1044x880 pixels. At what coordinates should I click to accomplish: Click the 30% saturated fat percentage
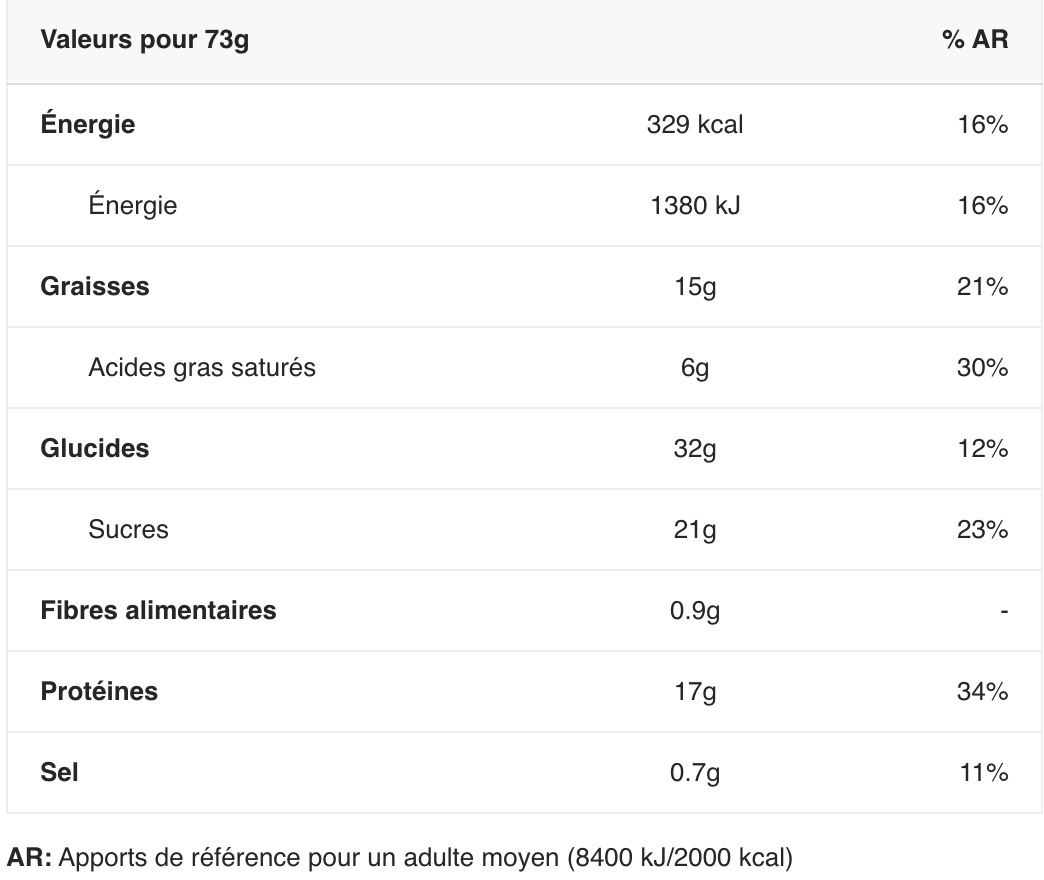(x=982, y=367)
